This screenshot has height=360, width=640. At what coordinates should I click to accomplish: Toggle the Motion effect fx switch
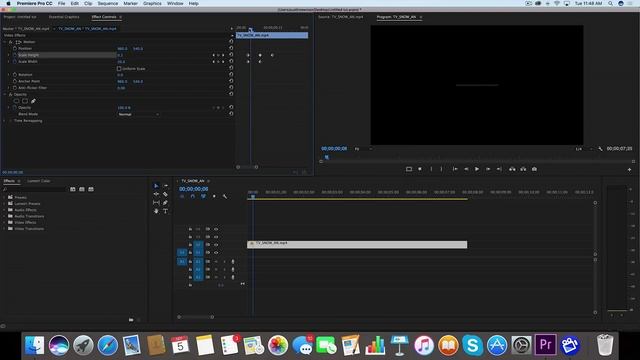click(x=11, y=42)
